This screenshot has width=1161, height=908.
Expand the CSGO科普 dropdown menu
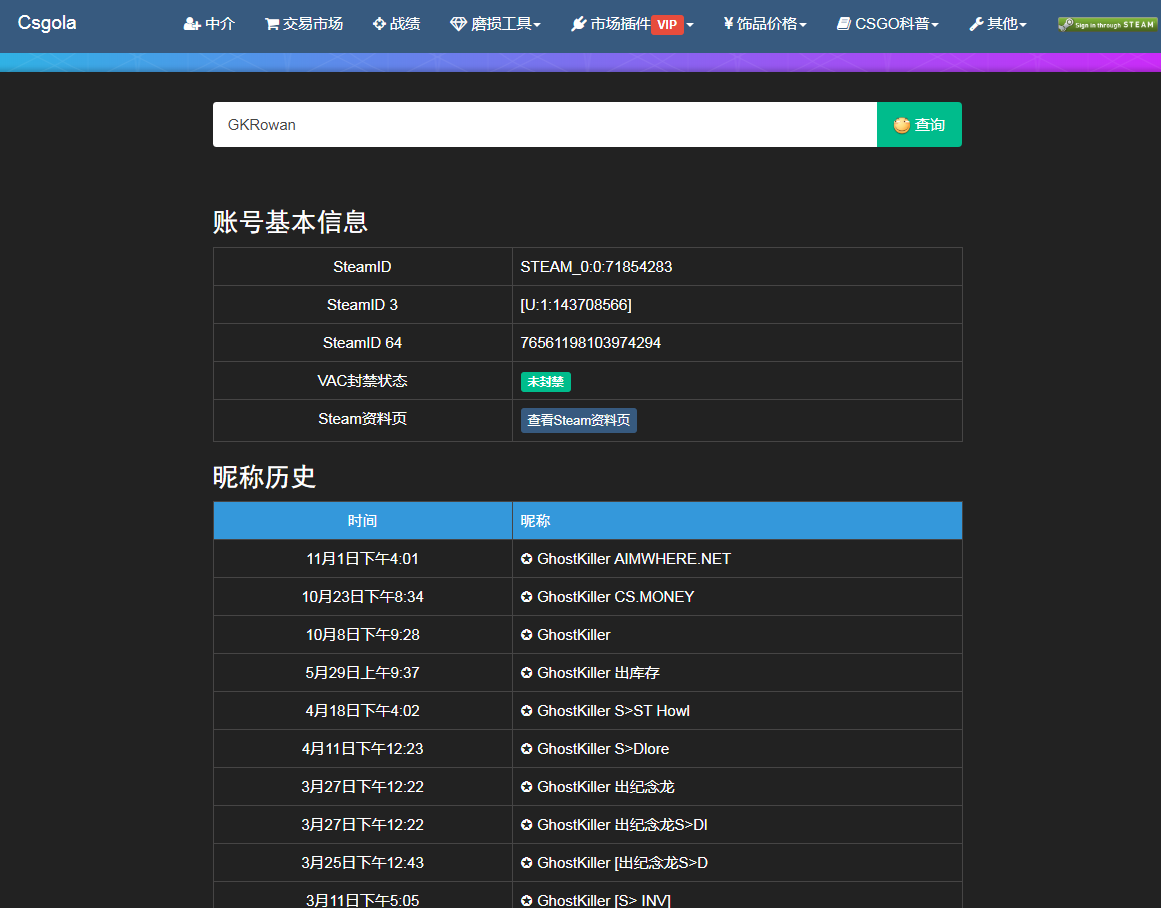[x=888, y=24]
